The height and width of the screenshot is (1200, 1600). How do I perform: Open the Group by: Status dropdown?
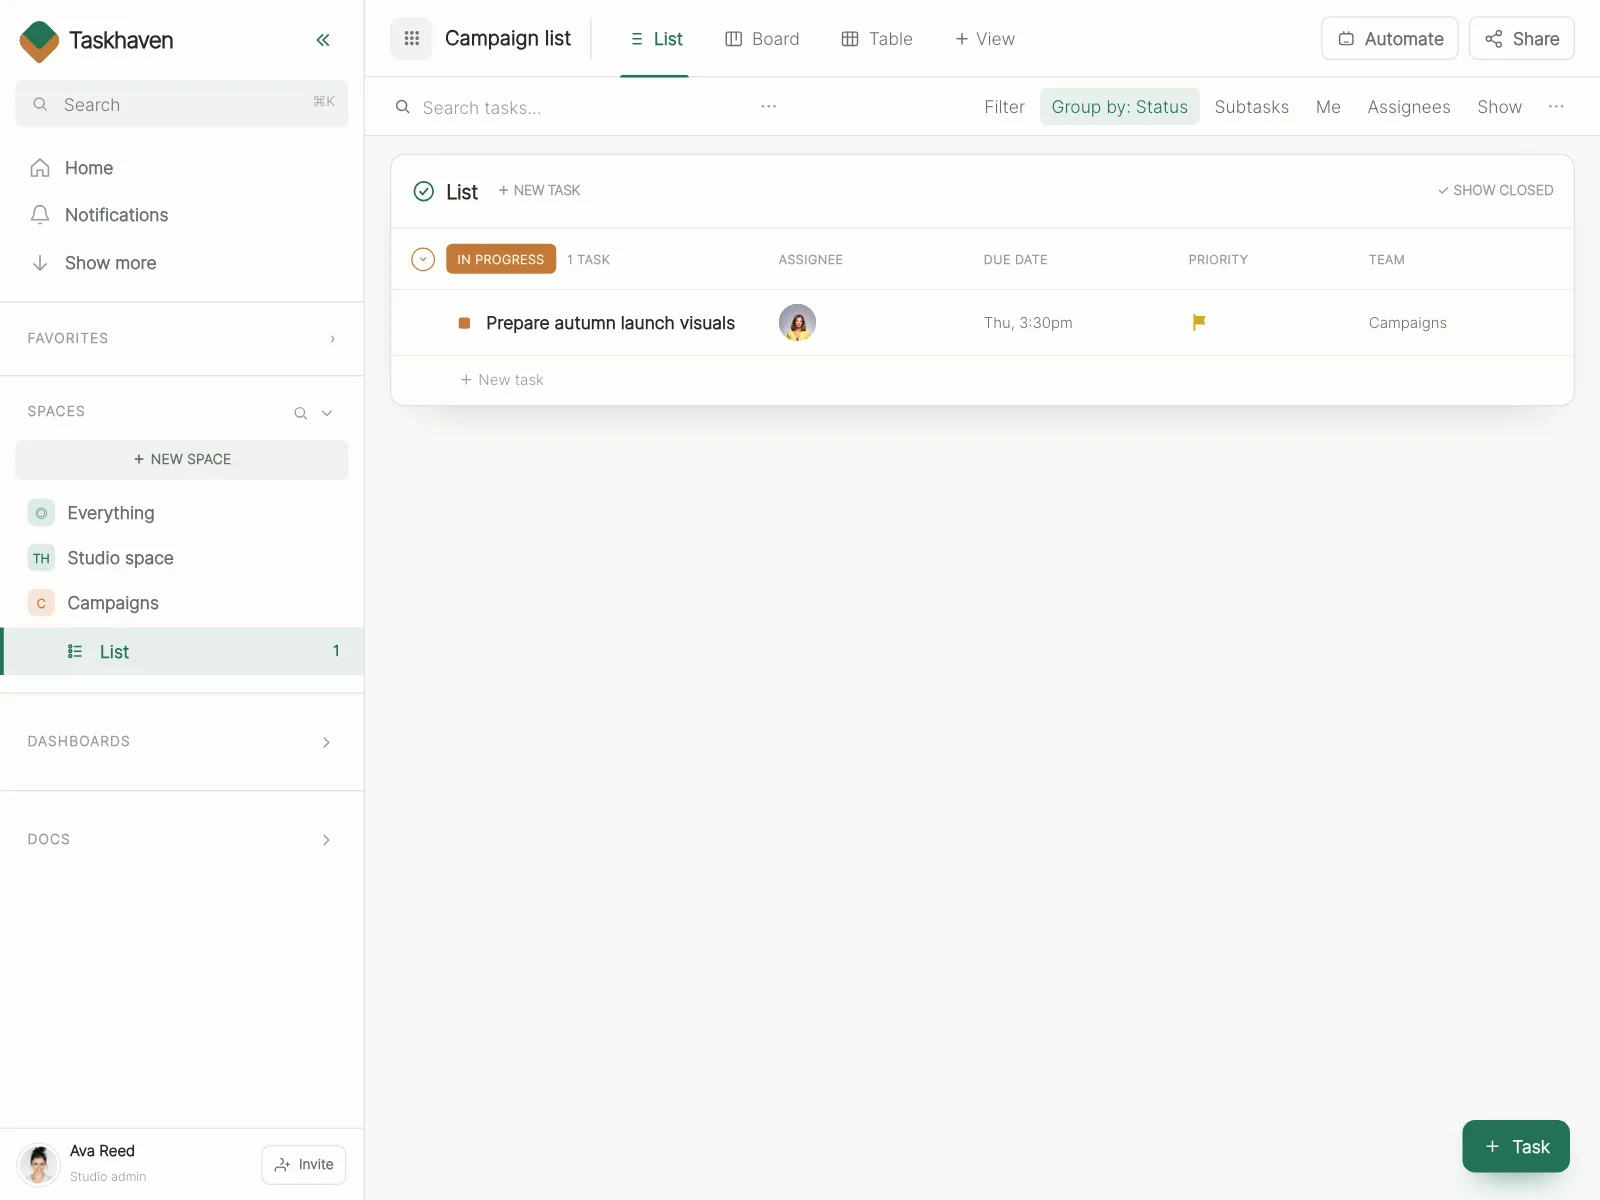pos(1119,107)
